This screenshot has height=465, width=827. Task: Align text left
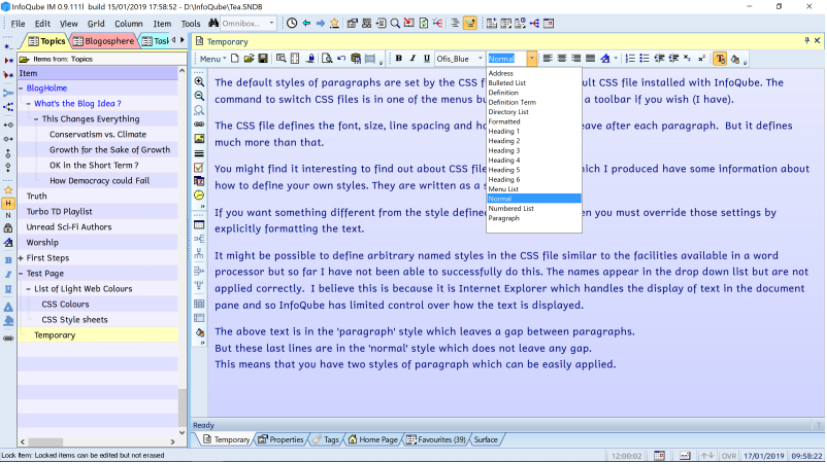click(x=547, y=59)
